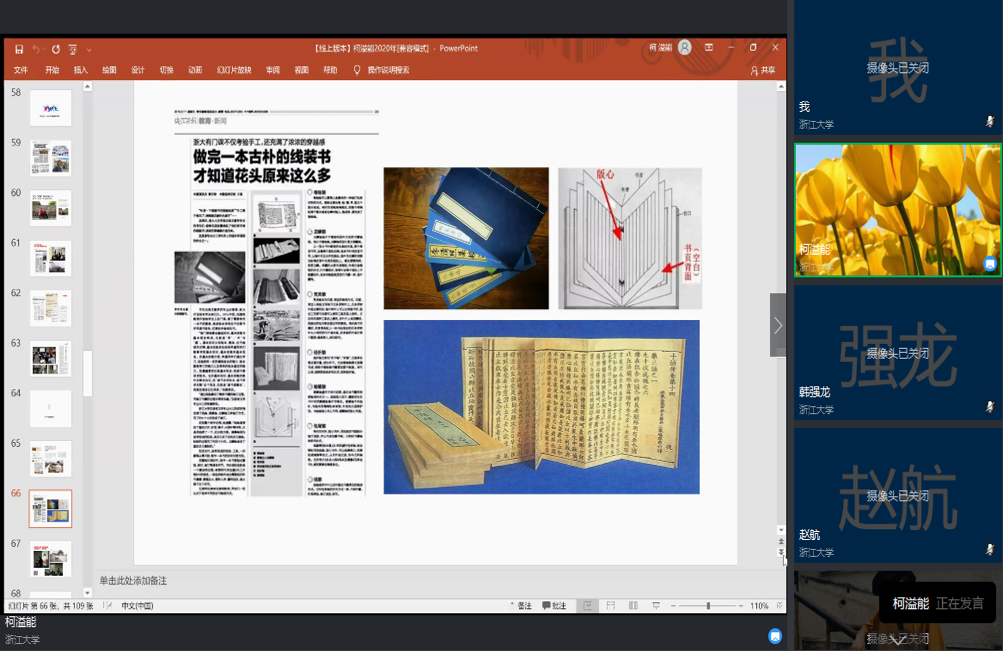Toggle the 备注 notes pane button
This screenshot has height=651, width=1003.
pyautogui.click(x=520, y=606)
